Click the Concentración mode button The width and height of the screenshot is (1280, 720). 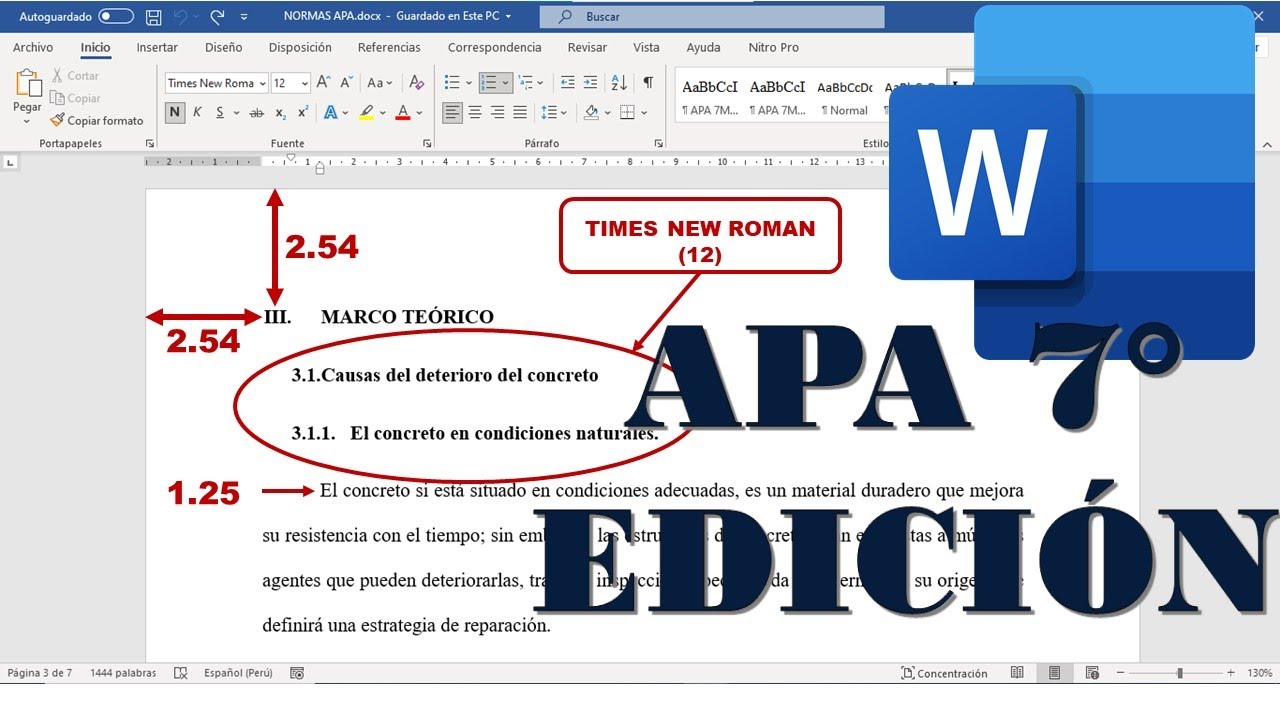click(943, 673)
